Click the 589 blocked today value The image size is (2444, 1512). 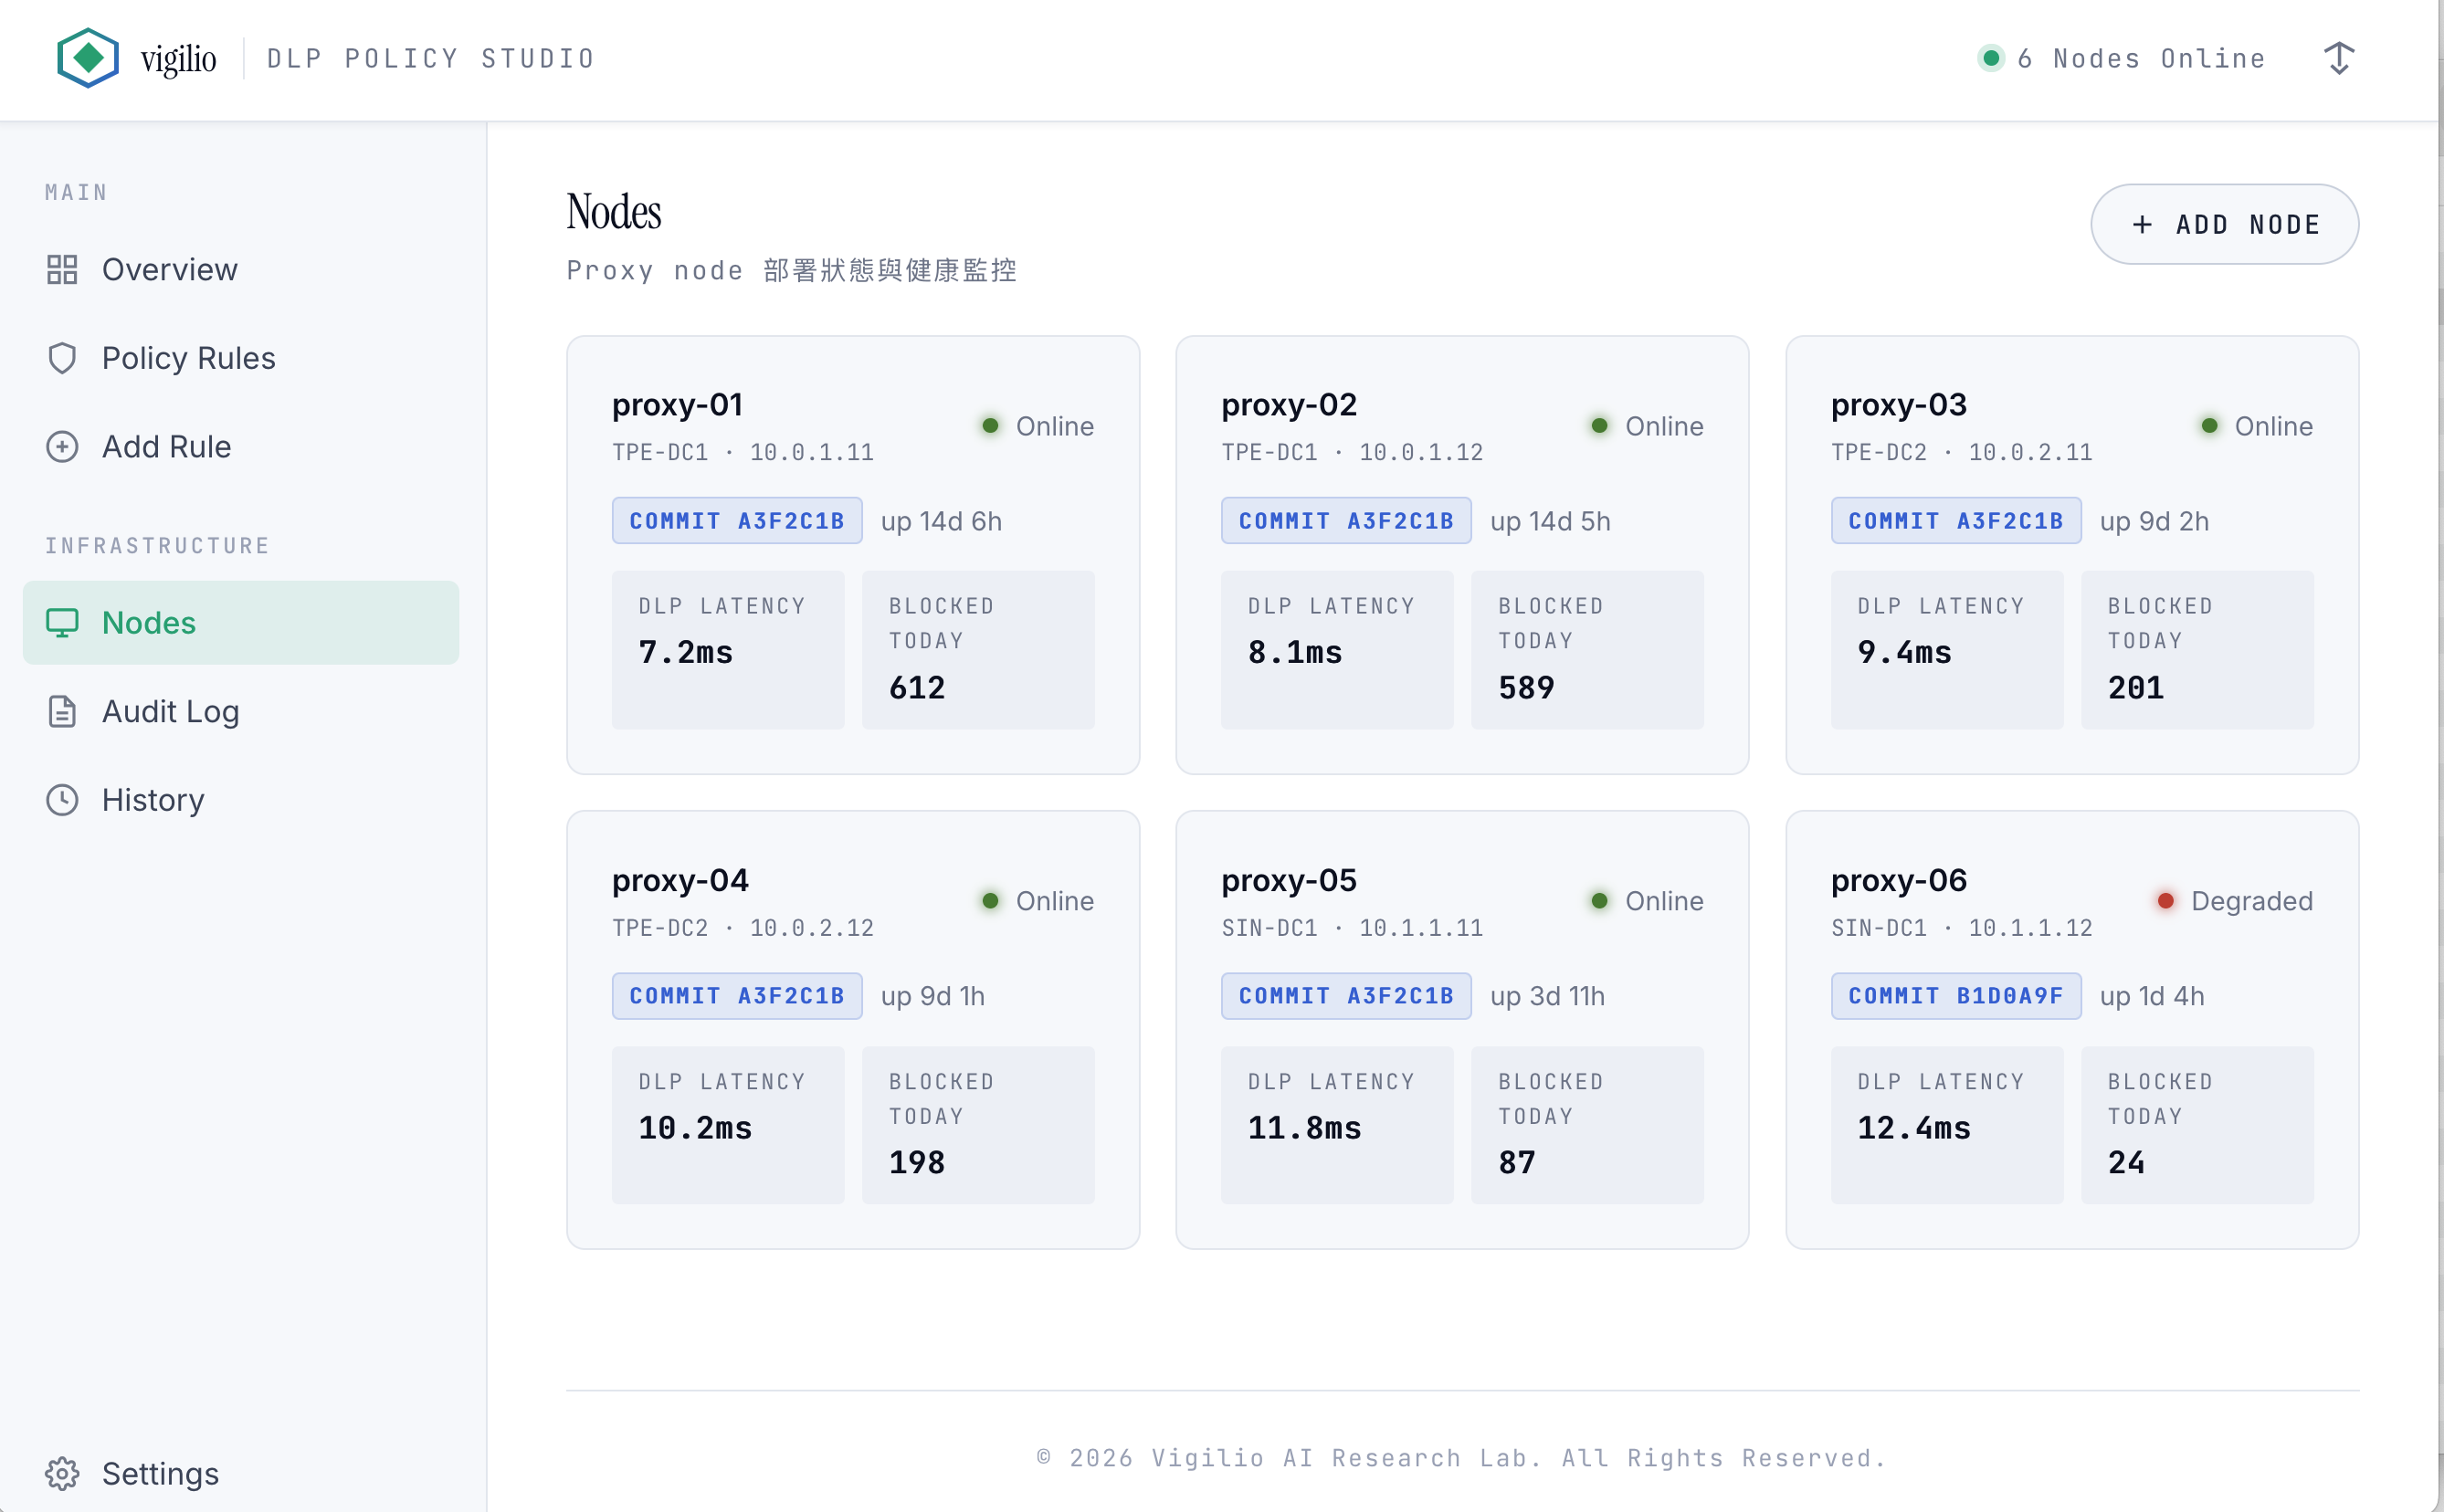pyautogui.click(x=1526, y=688)
